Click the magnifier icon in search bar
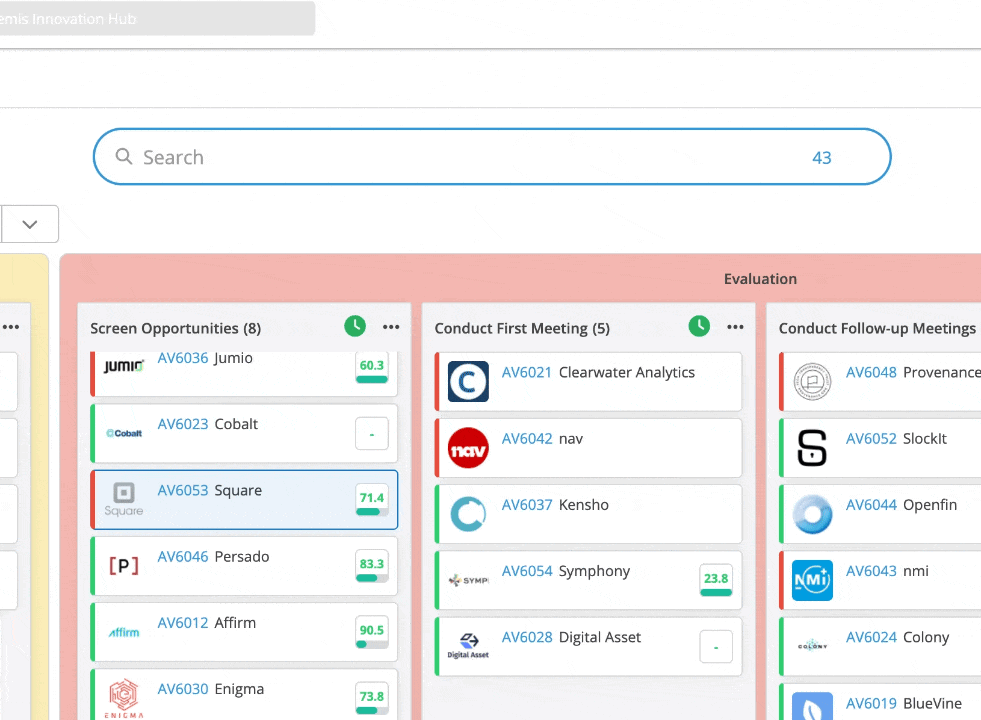Screen dimensions: 981x720 [x=124, y=156]
